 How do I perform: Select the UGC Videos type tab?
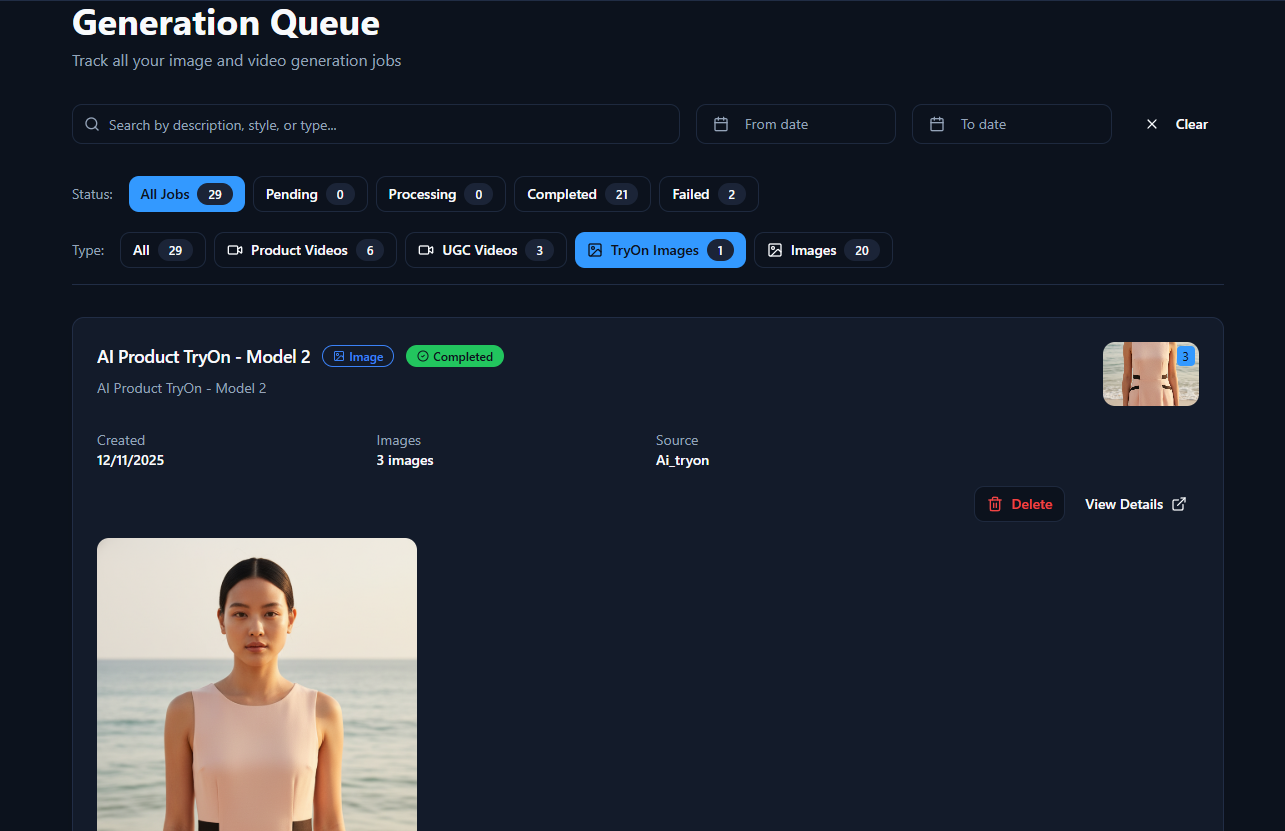pyautogui.click(x=485, y=250)
